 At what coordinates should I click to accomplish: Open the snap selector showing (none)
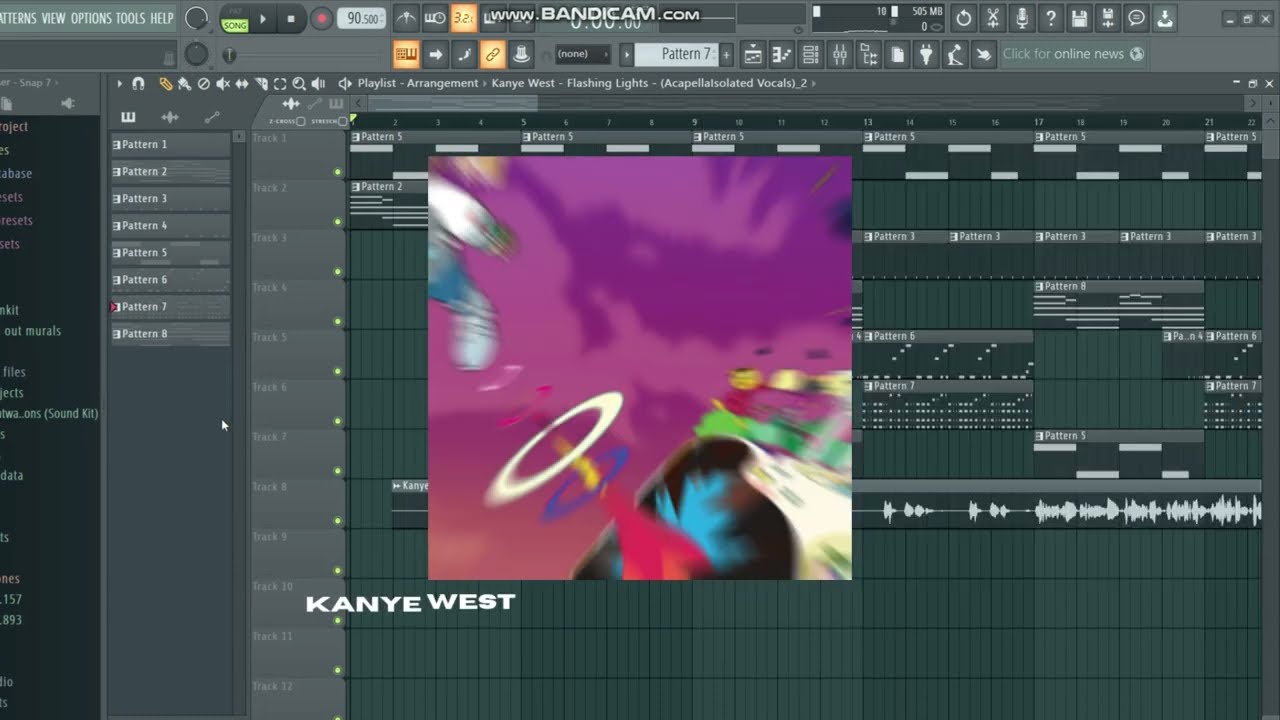(x=583, y=54)
